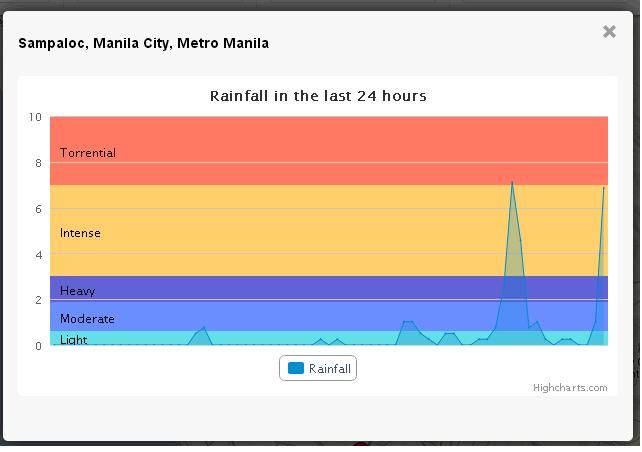
Task: Click the blue Rainfall legend color swatch
Action: click(296, 368)
